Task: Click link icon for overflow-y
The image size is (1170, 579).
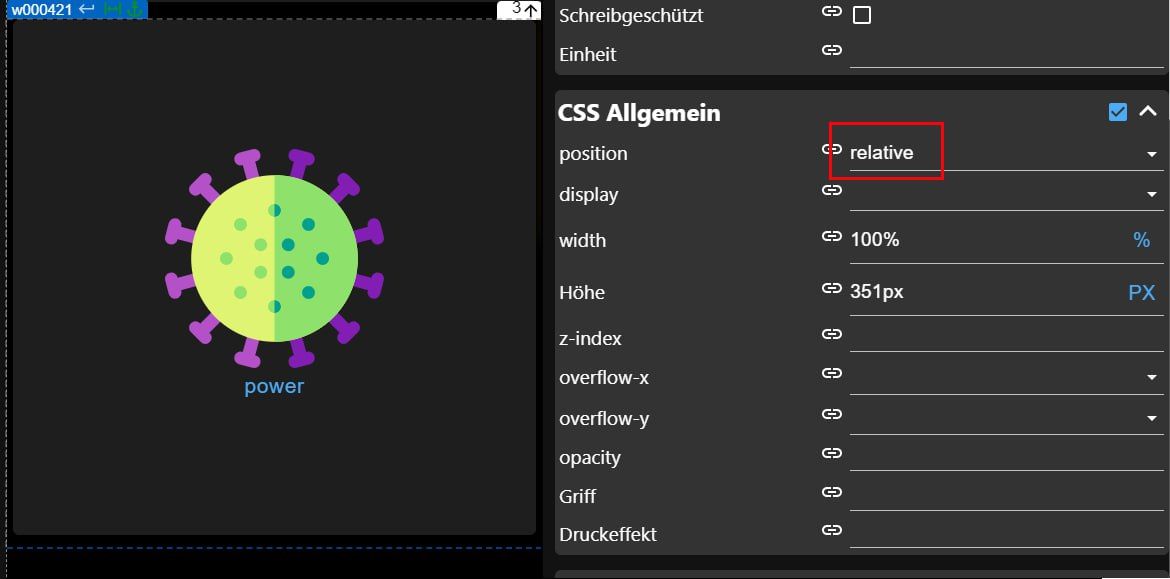Action: coord(832,413)
